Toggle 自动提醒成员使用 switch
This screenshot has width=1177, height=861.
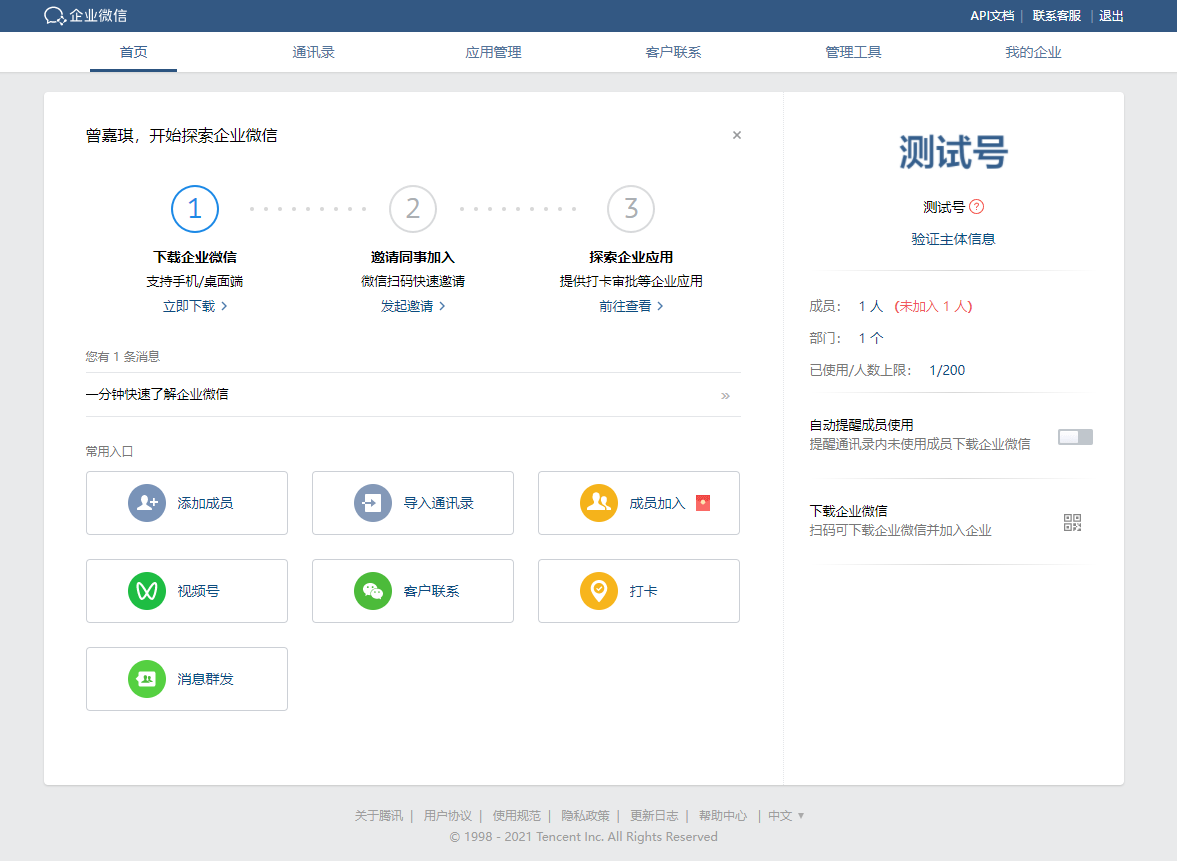(x=1075, y=437)
